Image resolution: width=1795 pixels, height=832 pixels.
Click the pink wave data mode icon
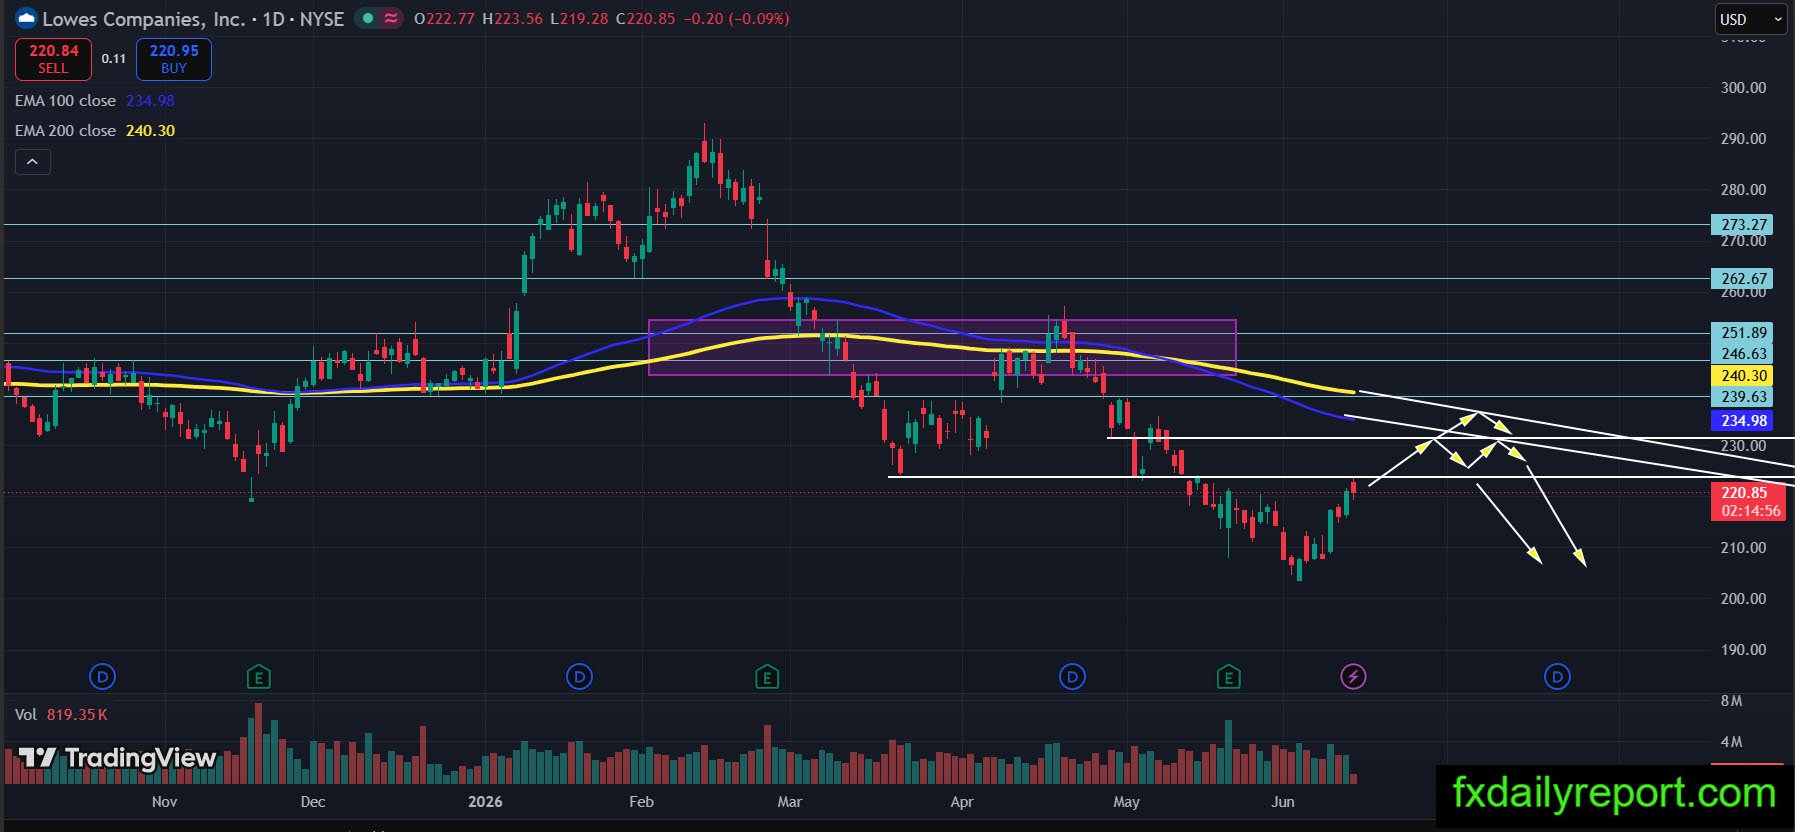click(390, 18)
